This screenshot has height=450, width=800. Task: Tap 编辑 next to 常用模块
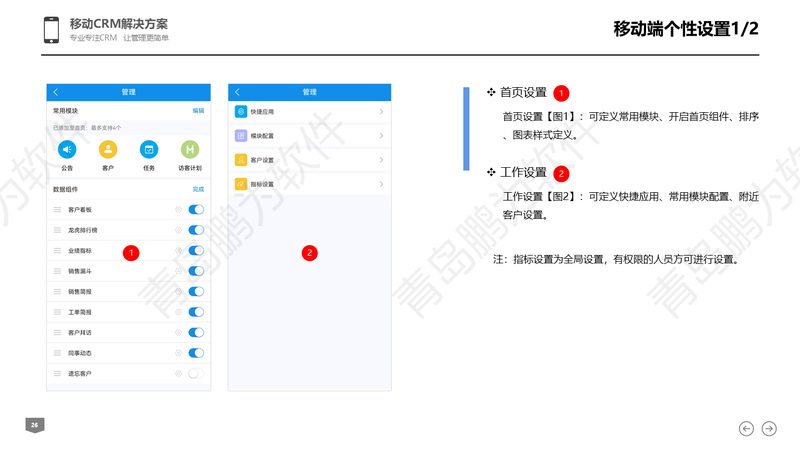tap(198, 111)
